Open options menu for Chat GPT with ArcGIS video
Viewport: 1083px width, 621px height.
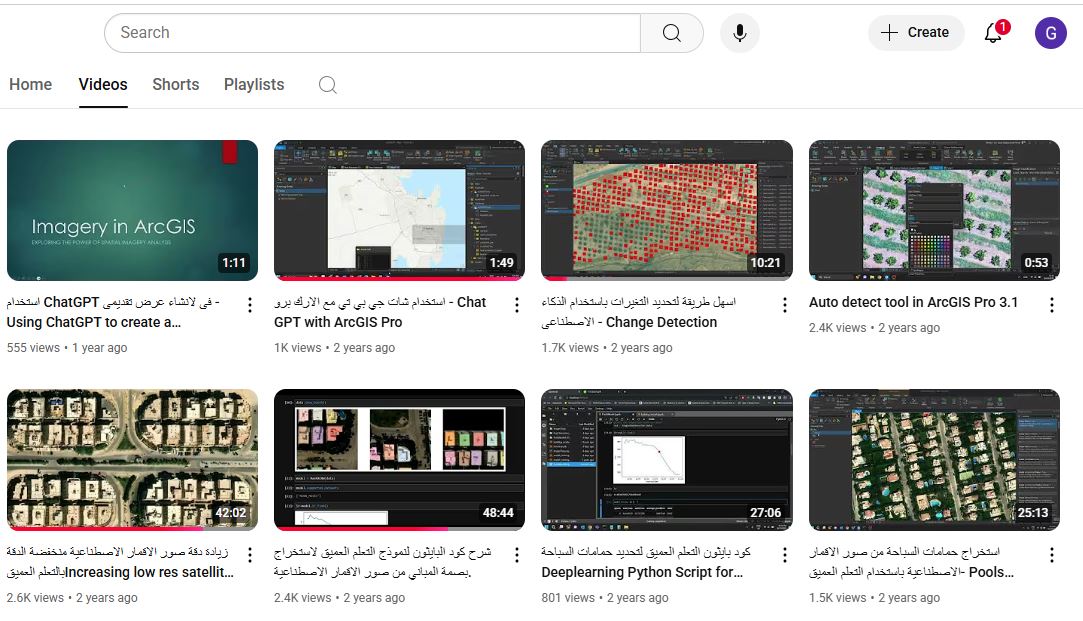[x=516, y=304]
